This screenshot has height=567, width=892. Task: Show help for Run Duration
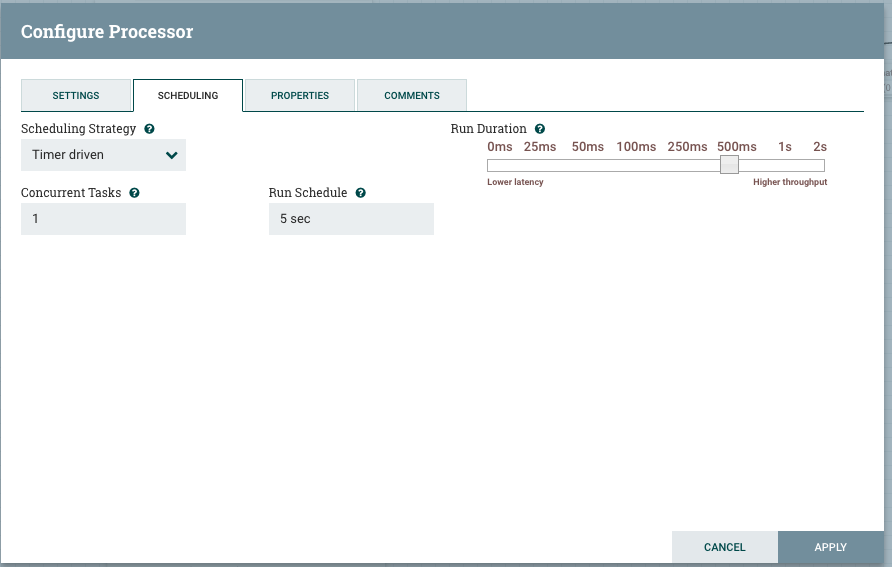tap(540, 129)
